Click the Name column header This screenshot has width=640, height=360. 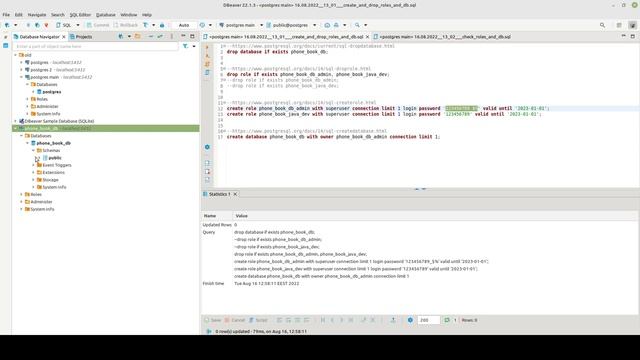210,216
